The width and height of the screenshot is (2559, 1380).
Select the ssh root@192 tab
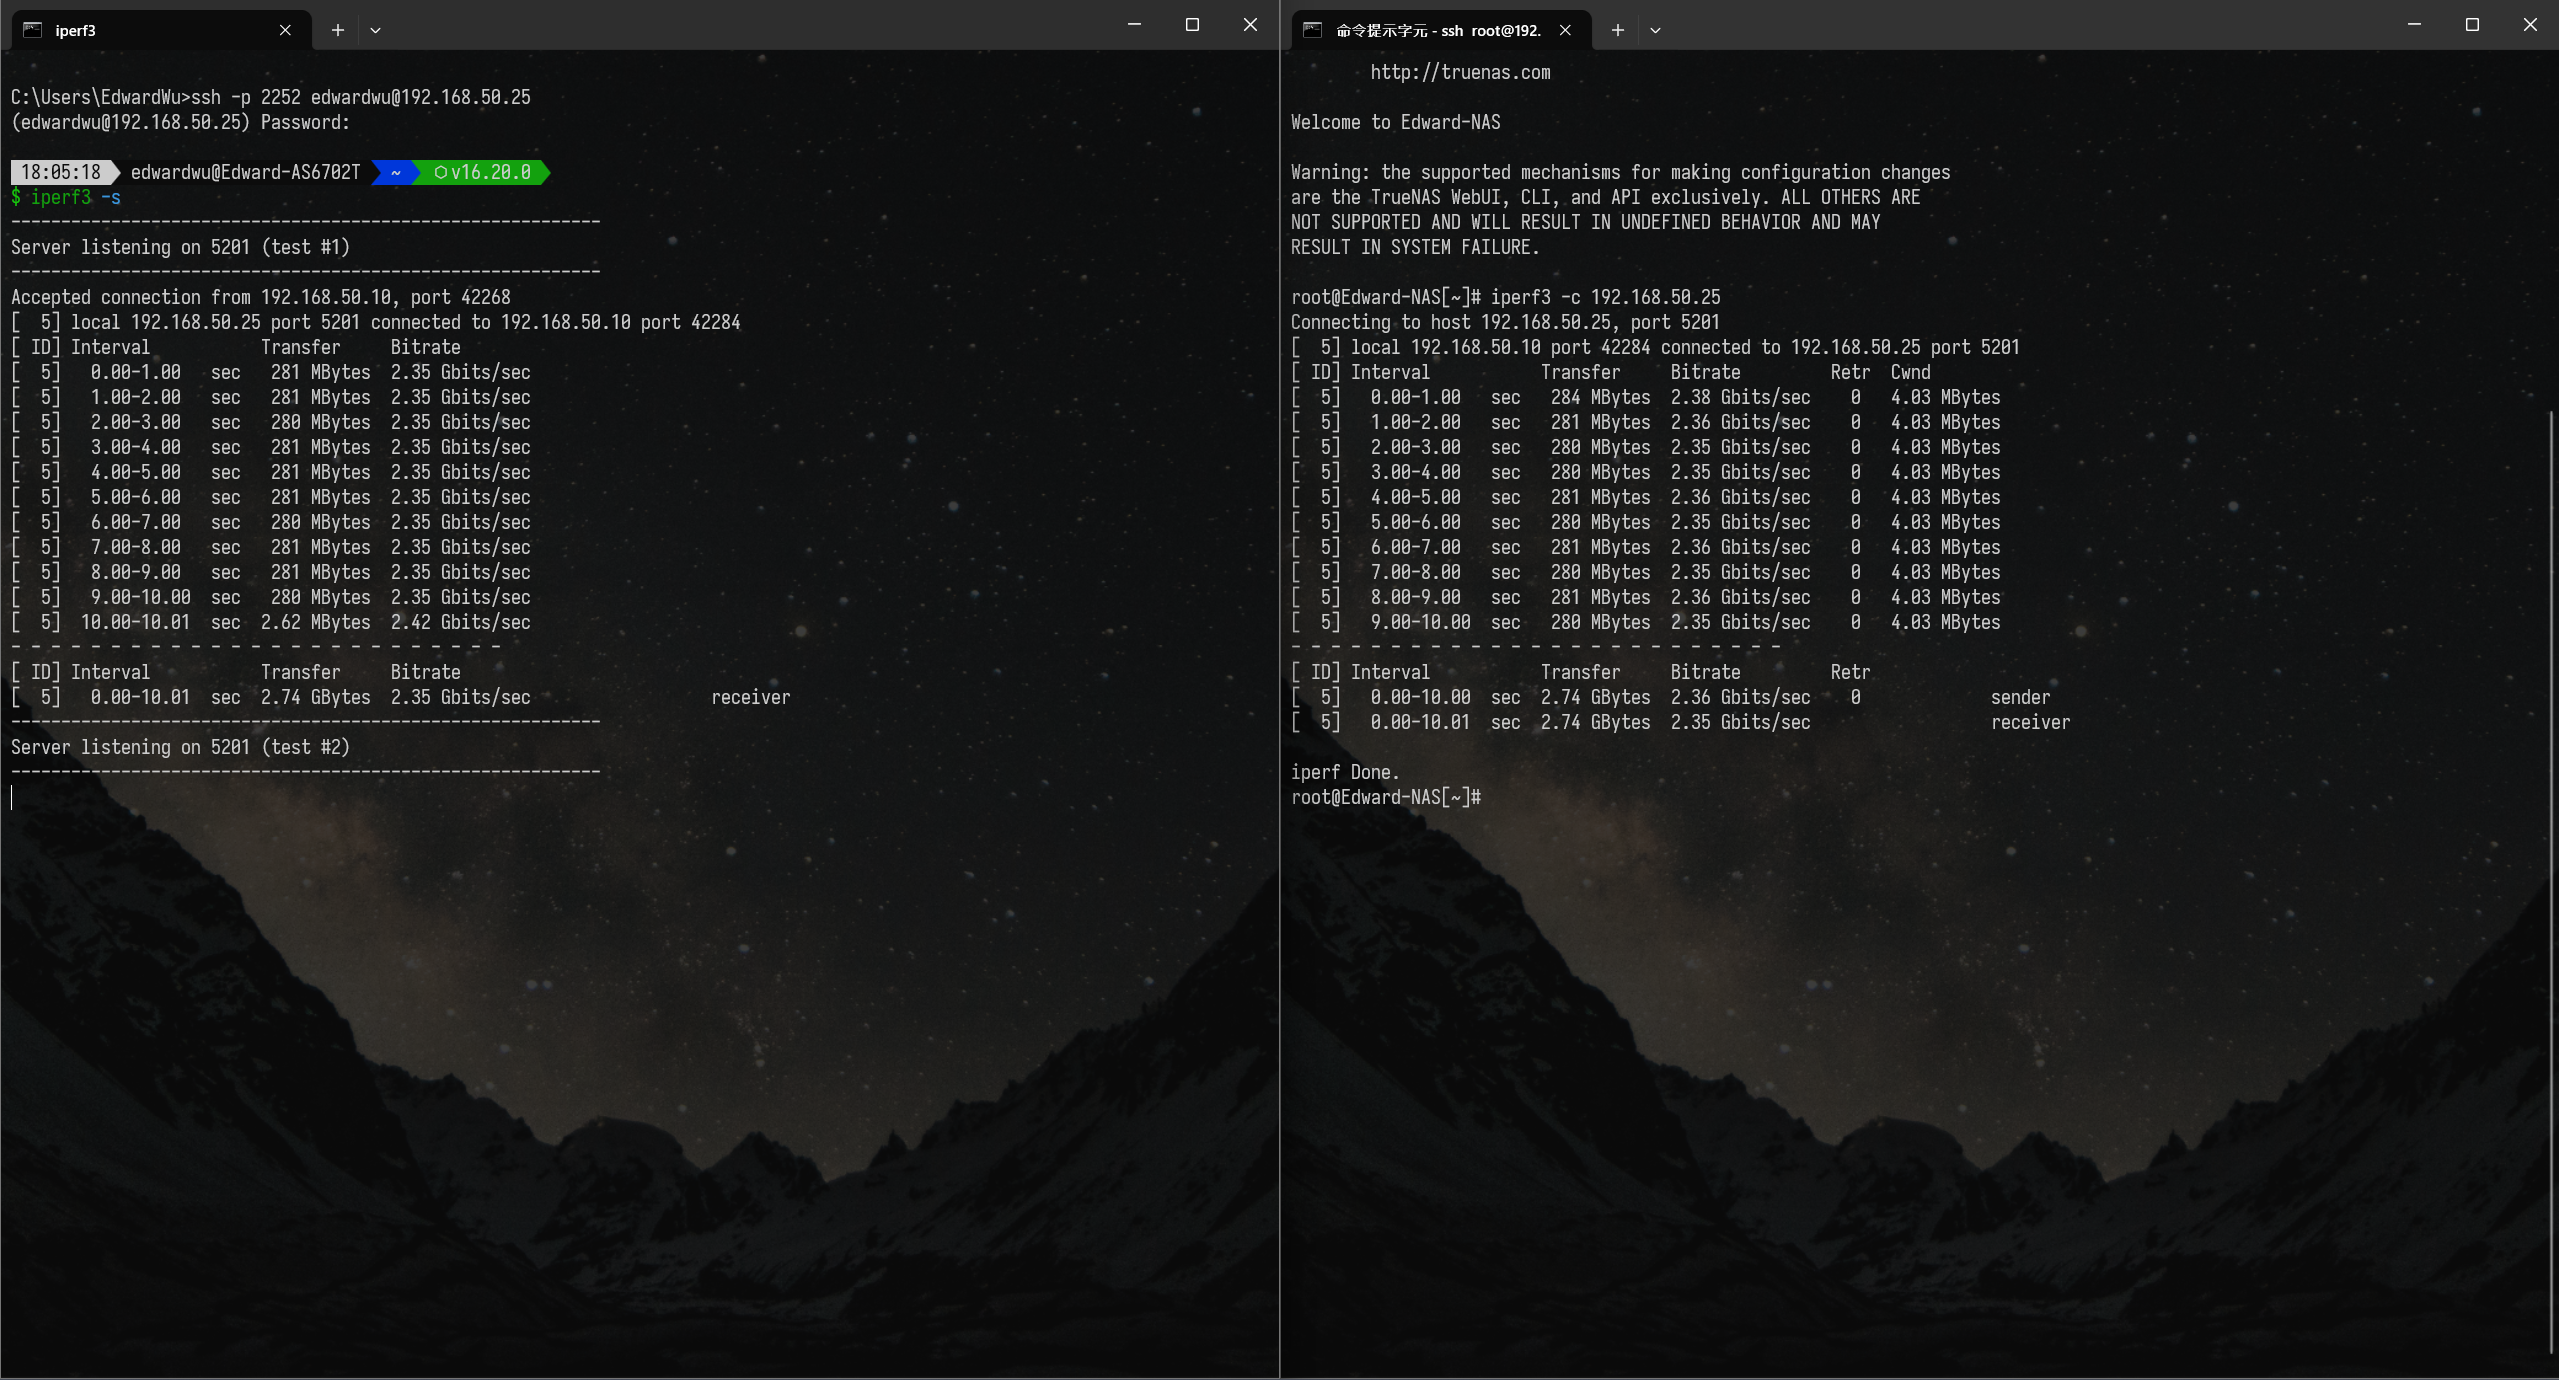(1438, 30)
